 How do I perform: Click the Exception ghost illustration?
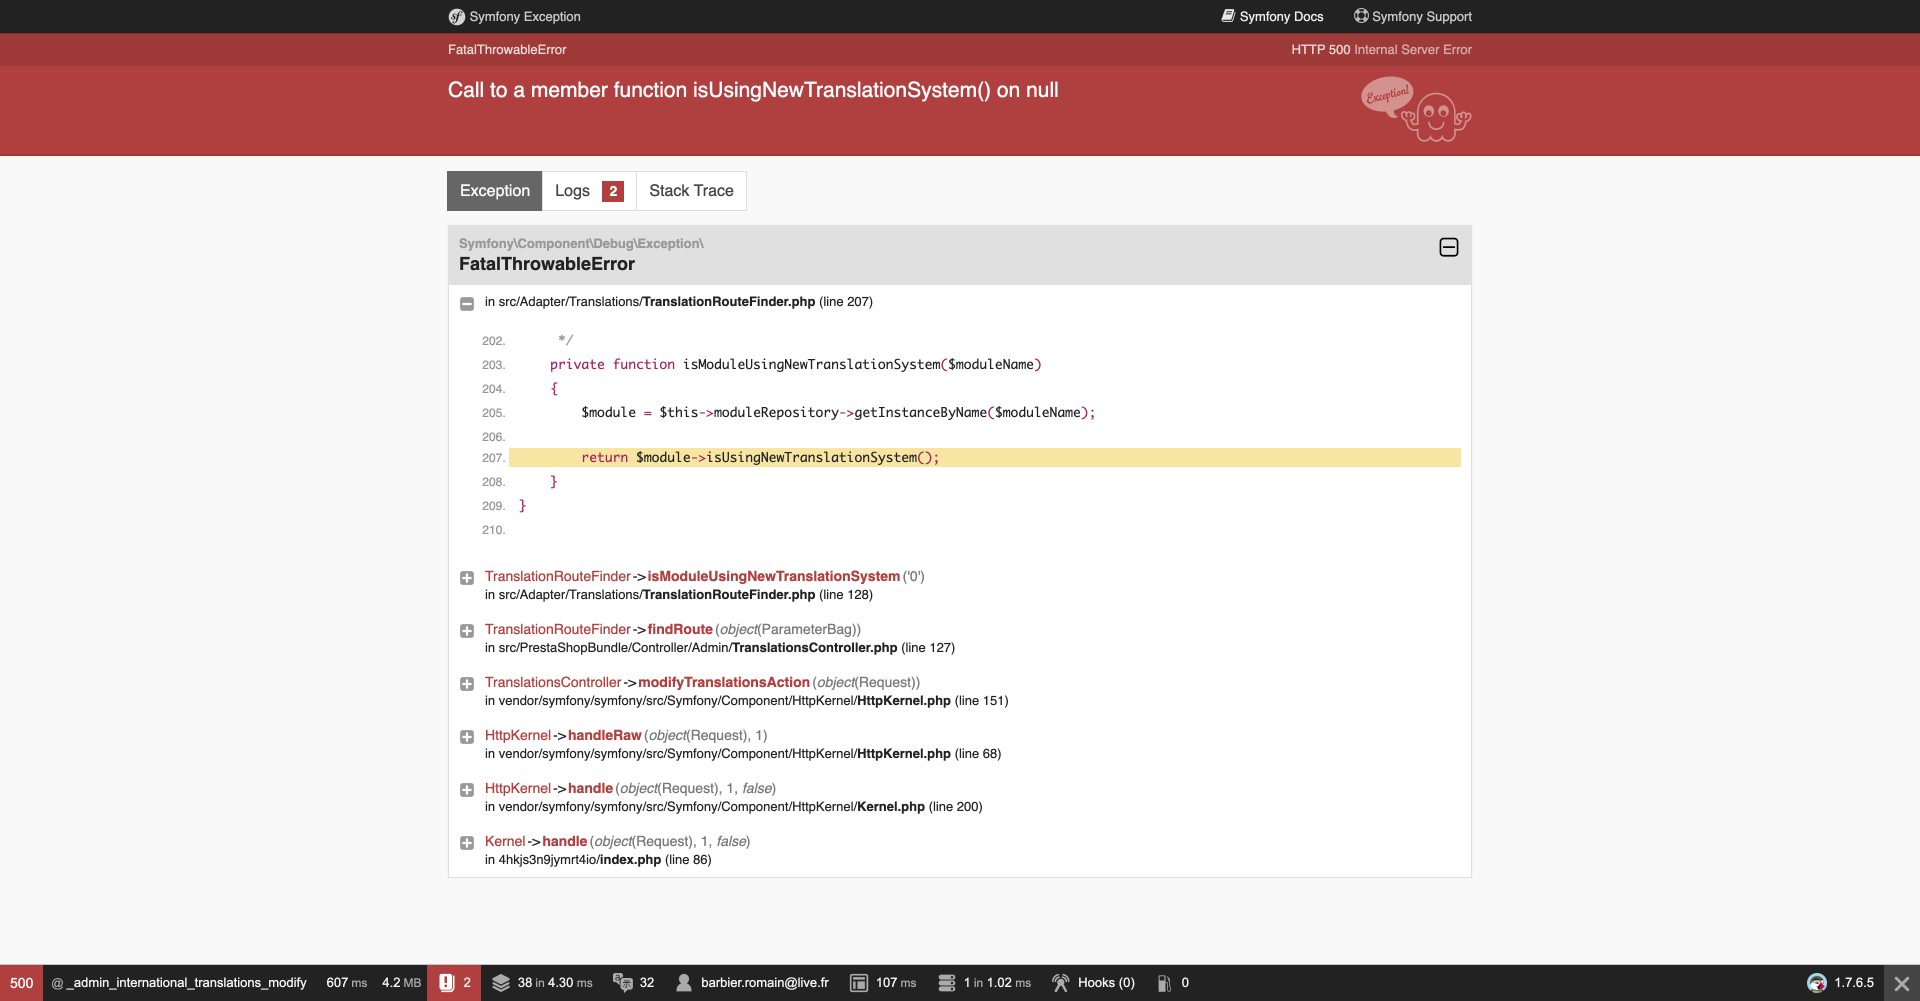pyautogui.click(x=1416, y=109)
